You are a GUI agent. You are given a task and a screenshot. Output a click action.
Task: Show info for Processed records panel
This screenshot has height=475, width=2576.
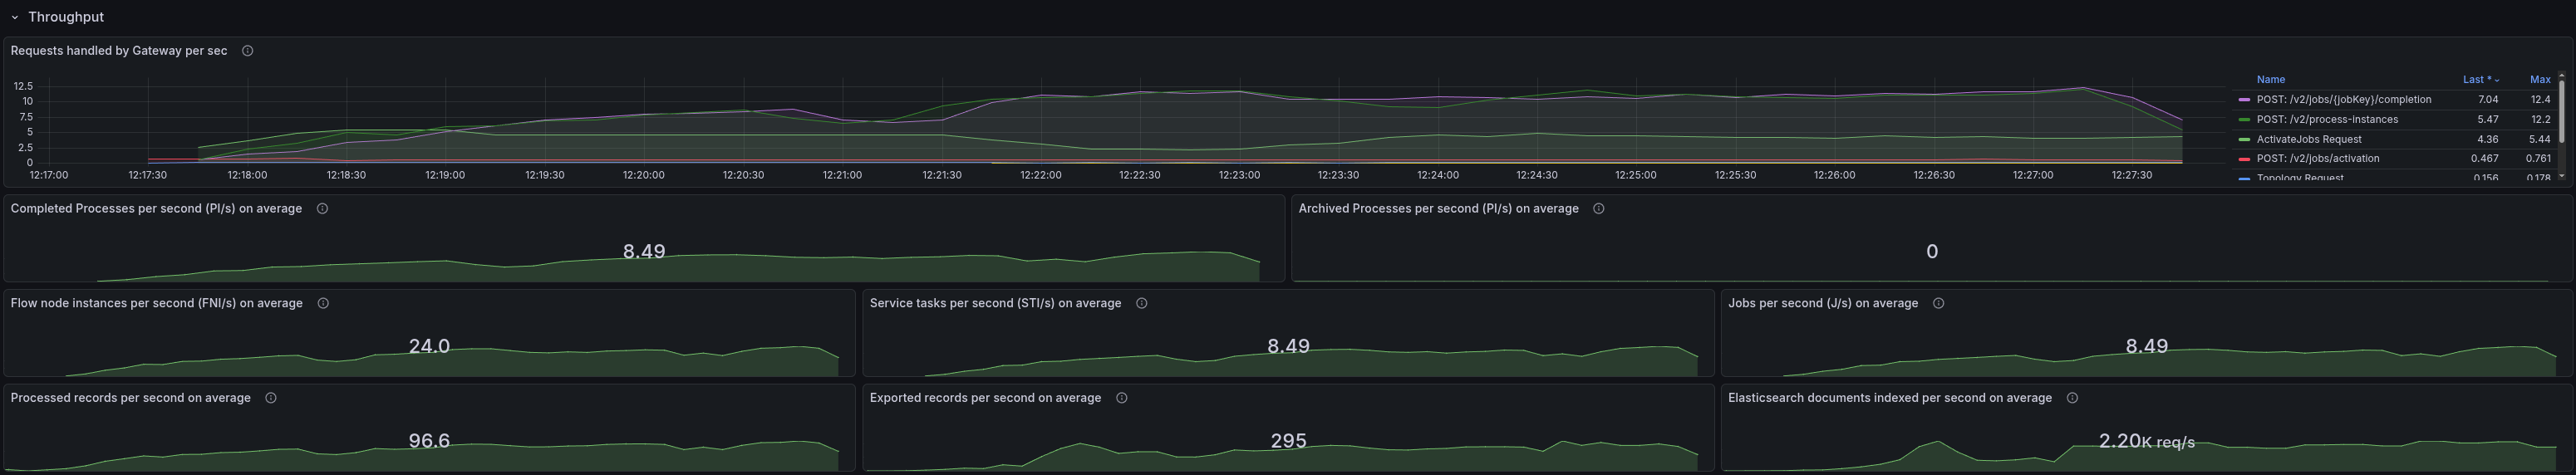[x=271, y=398]
